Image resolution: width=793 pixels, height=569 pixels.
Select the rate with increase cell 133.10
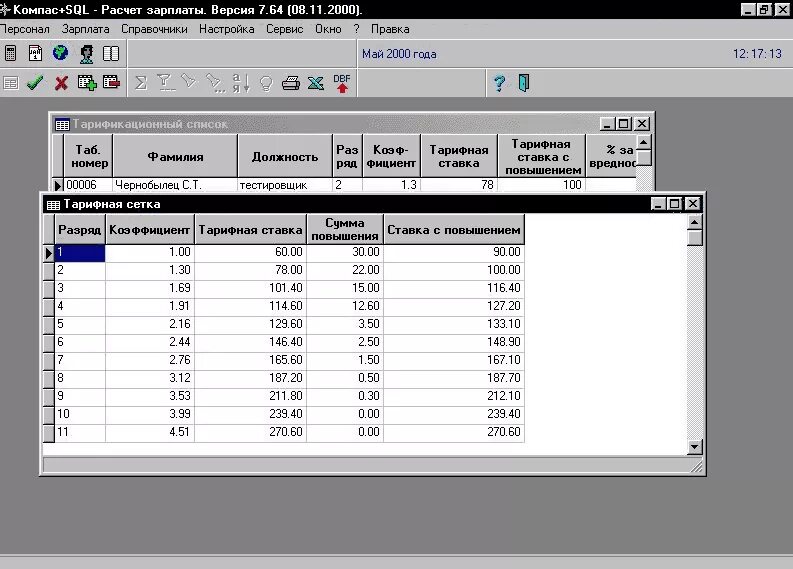[454, 324]
